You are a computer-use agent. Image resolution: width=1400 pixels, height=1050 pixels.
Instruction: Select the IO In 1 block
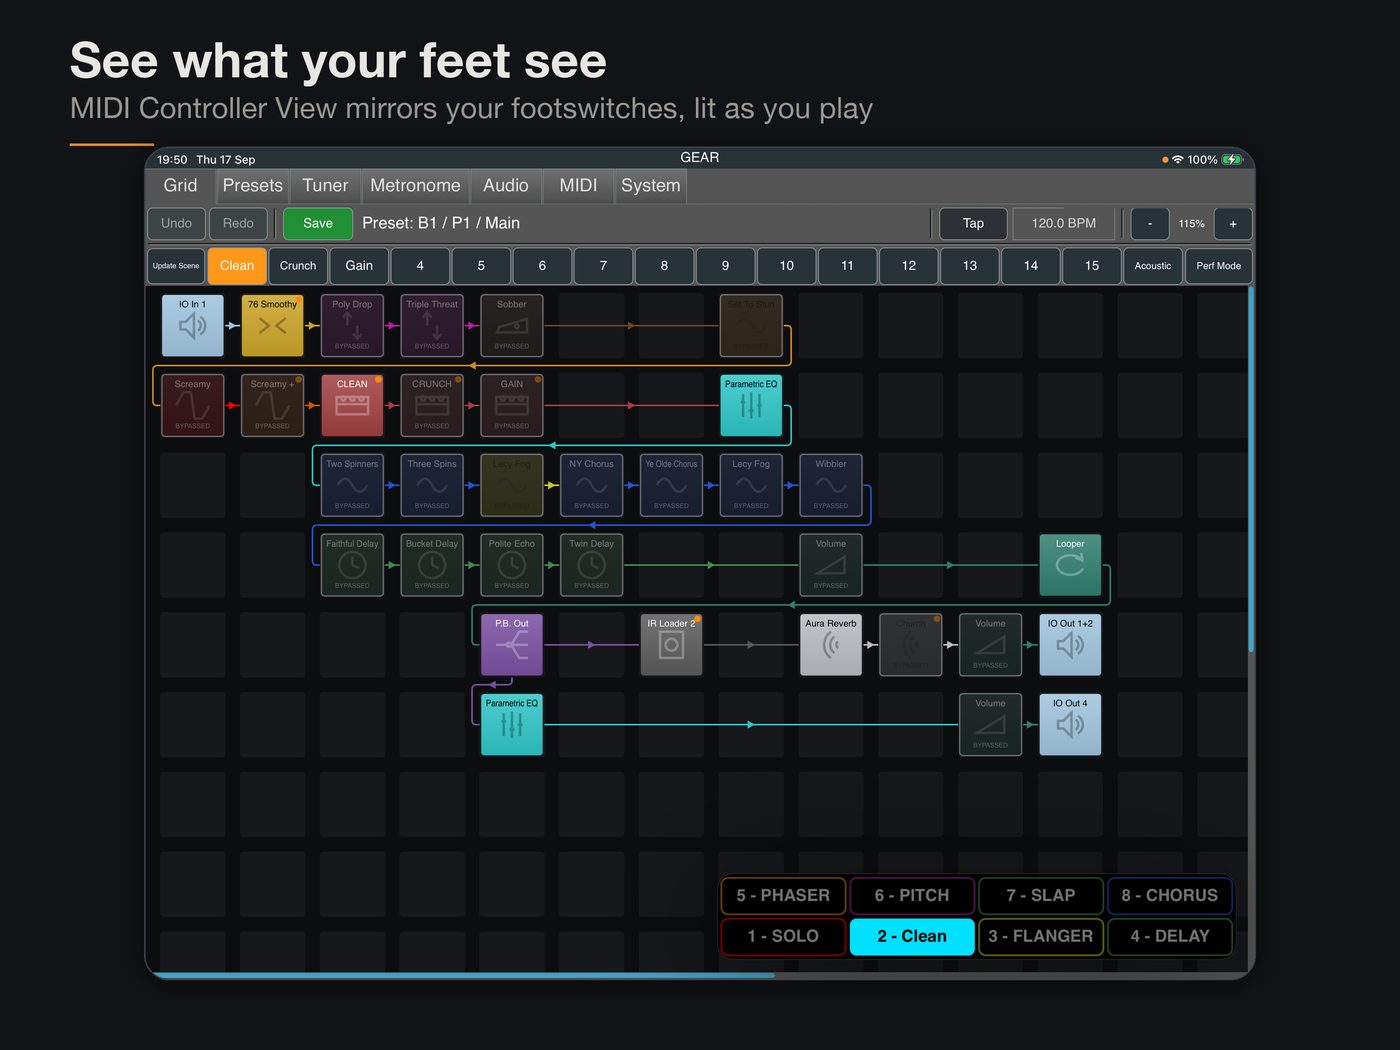(x=192, y=325)
